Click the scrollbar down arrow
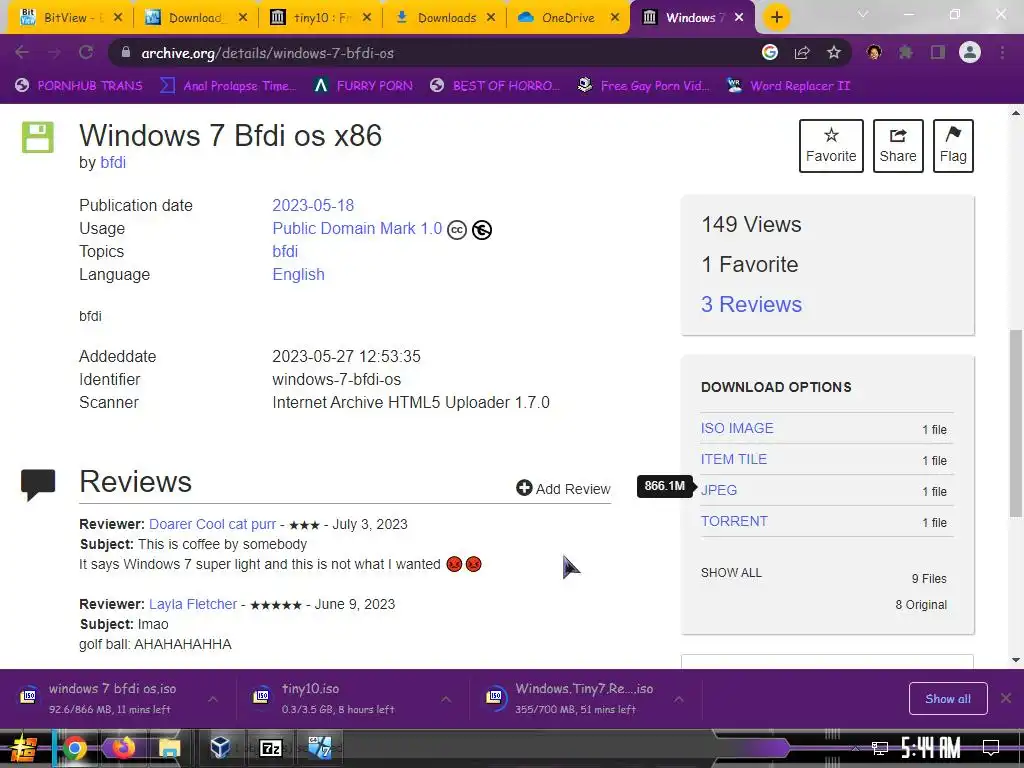 (x=1016, y=660)
